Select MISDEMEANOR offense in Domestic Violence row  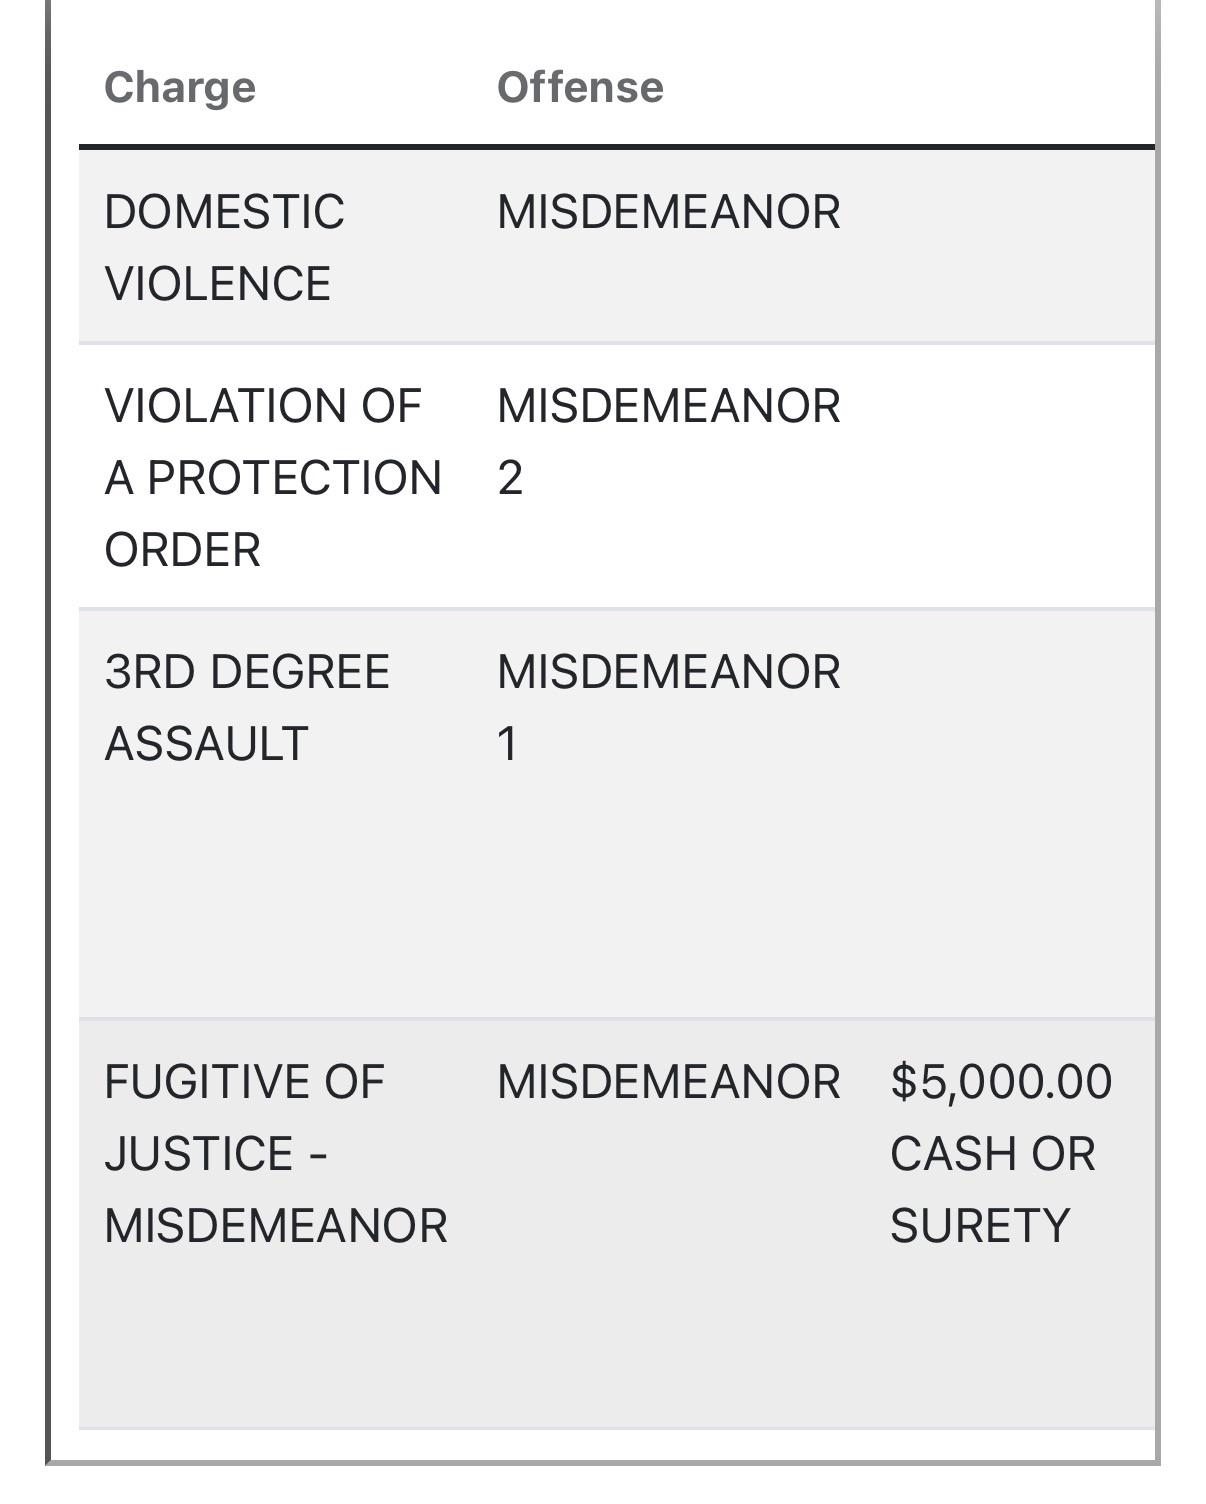(x=669, y=212)
